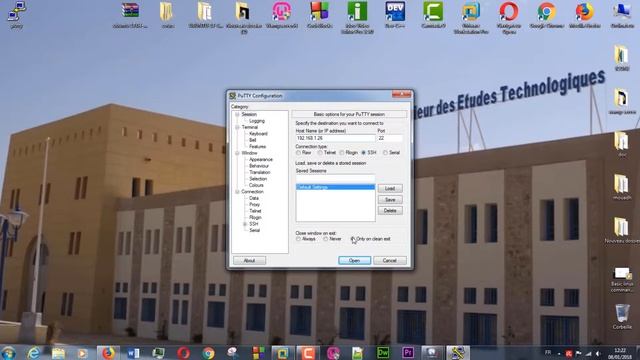This screenshot has width=640, height=360.
Task: Switch to Firefox in the taskbar
Action: 108,353
